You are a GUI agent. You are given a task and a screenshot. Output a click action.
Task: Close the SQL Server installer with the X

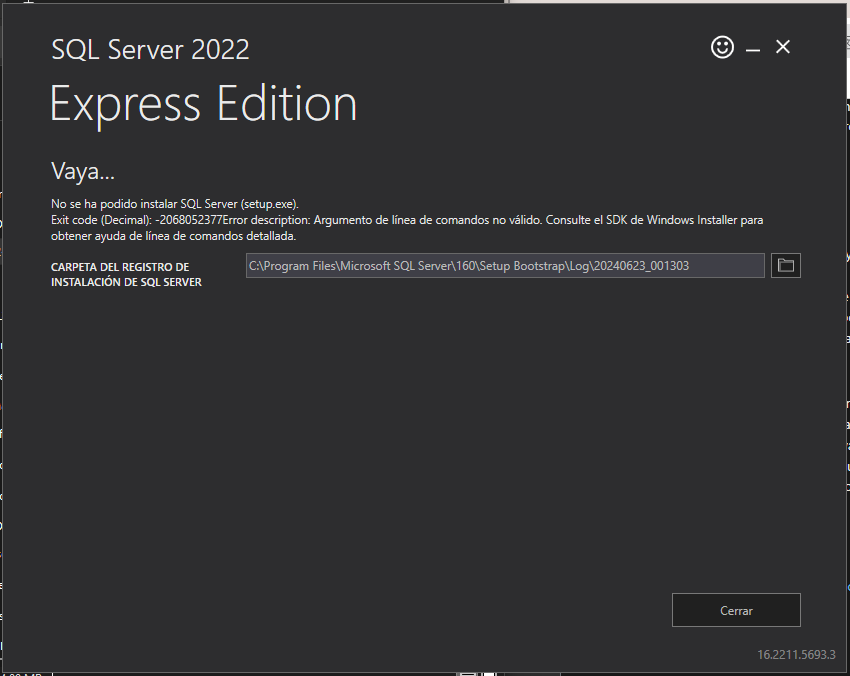tap(783, 46)
